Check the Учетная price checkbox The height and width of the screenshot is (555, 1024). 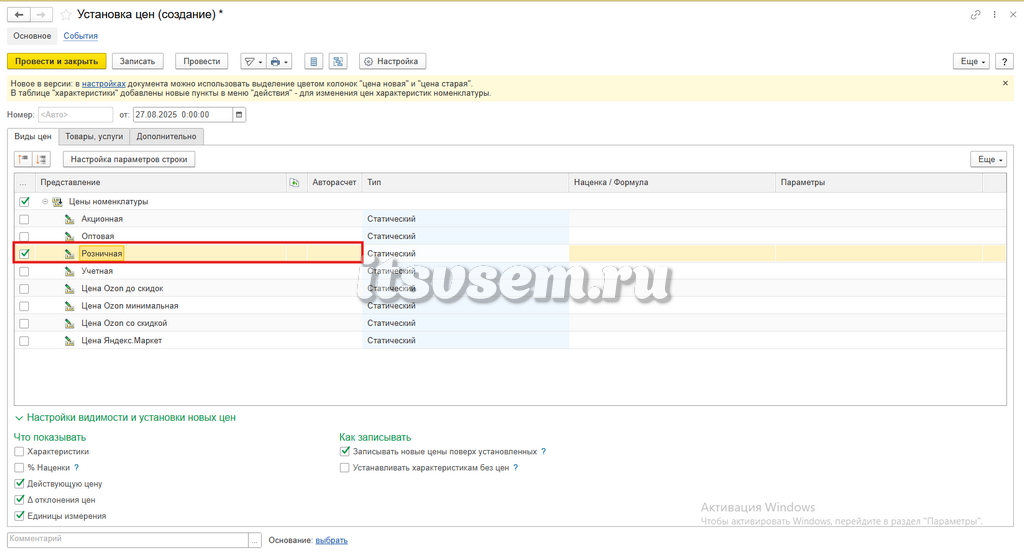[24, 271]
